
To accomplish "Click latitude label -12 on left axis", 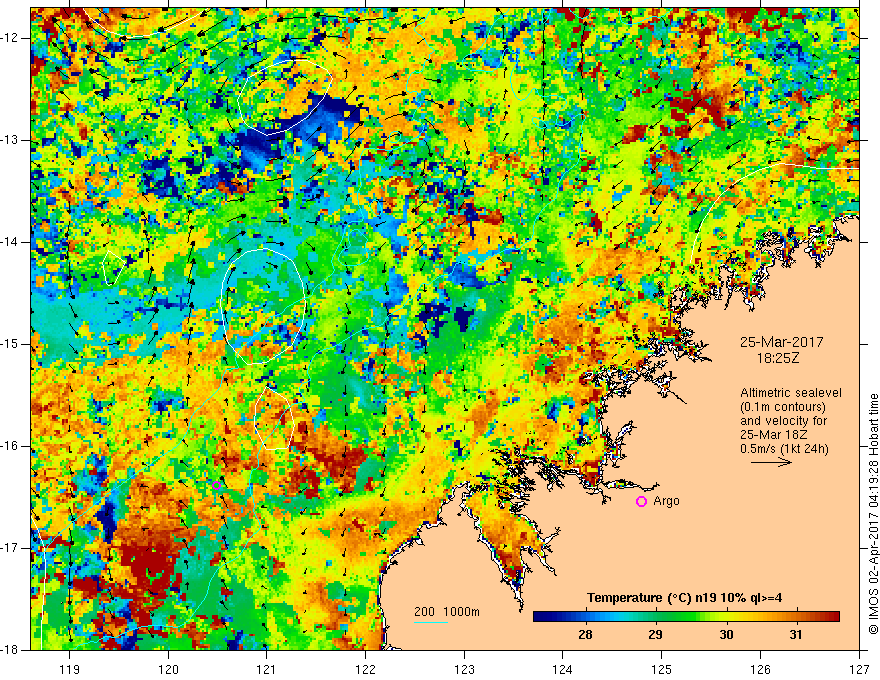I will pyautogui.click(x=10, y=38).
